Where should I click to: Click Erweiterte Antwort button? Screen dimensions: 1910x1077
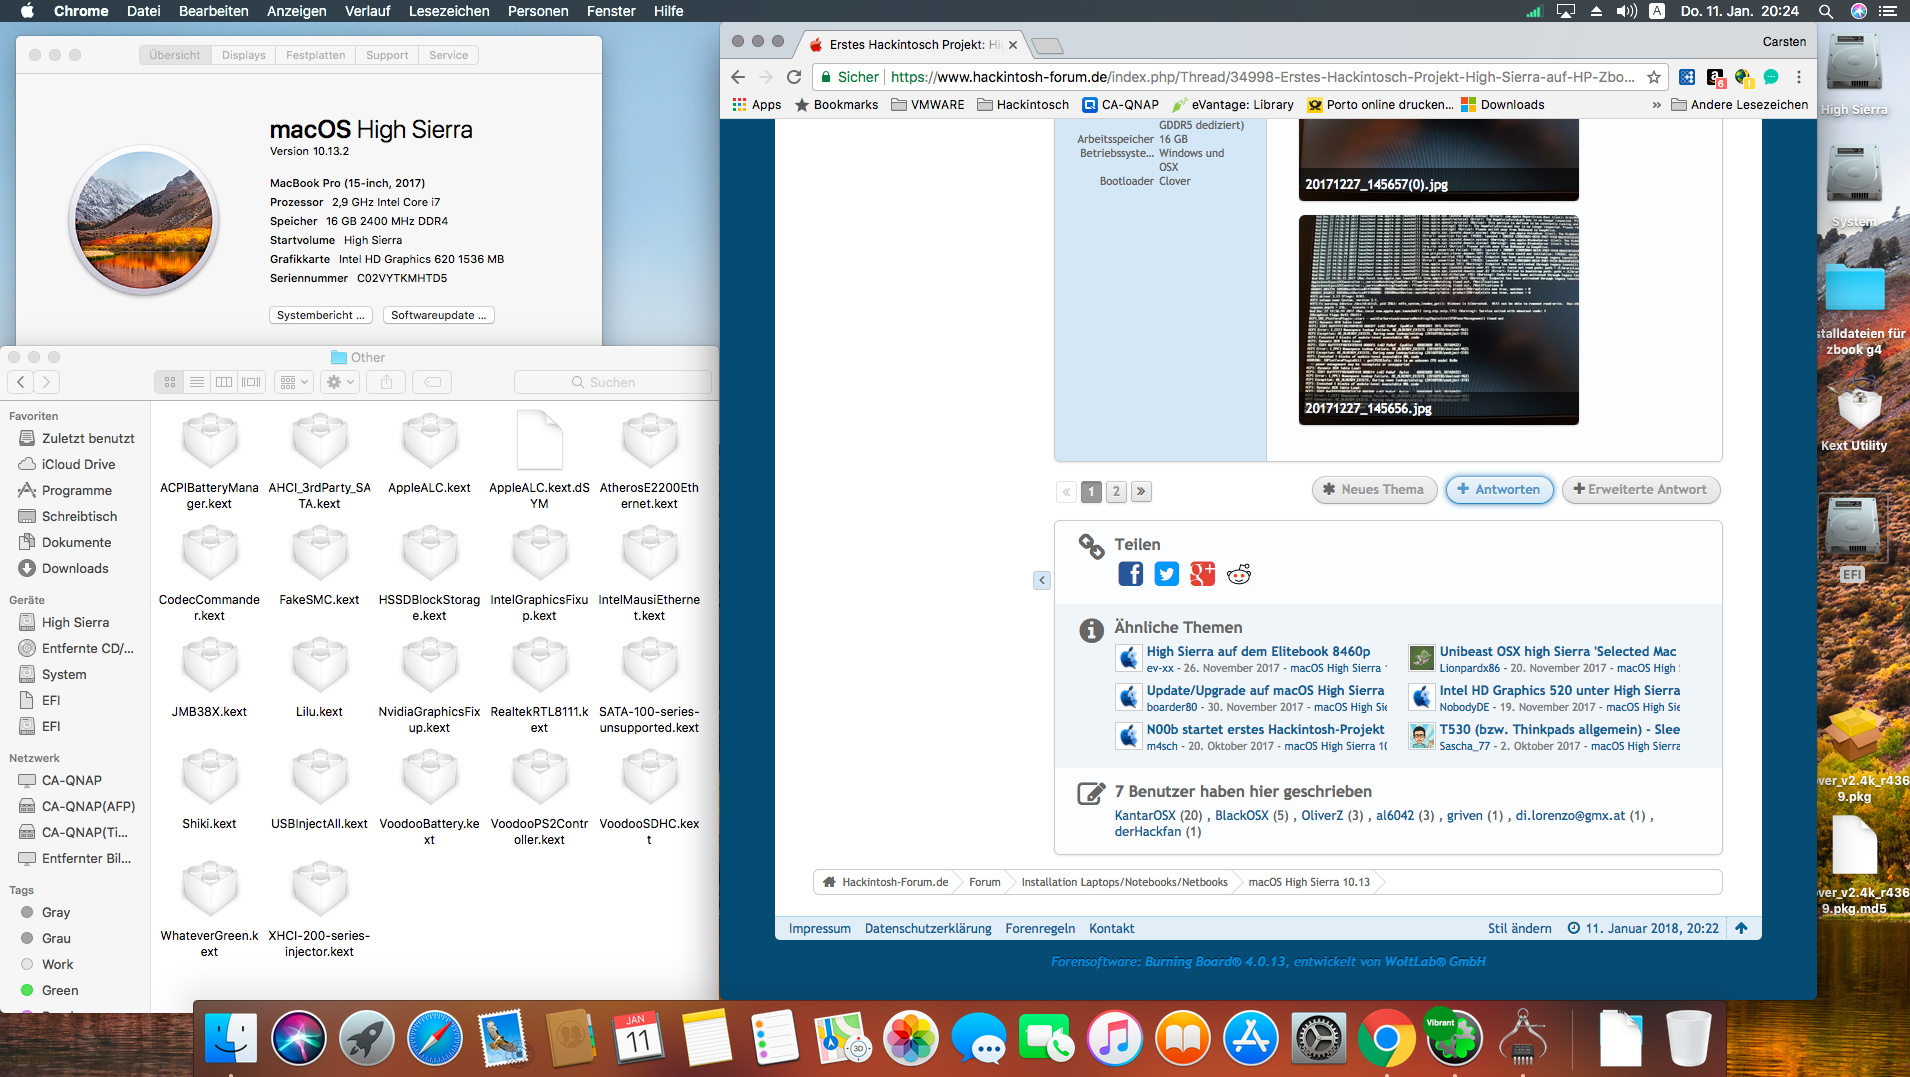[1641, 490]
